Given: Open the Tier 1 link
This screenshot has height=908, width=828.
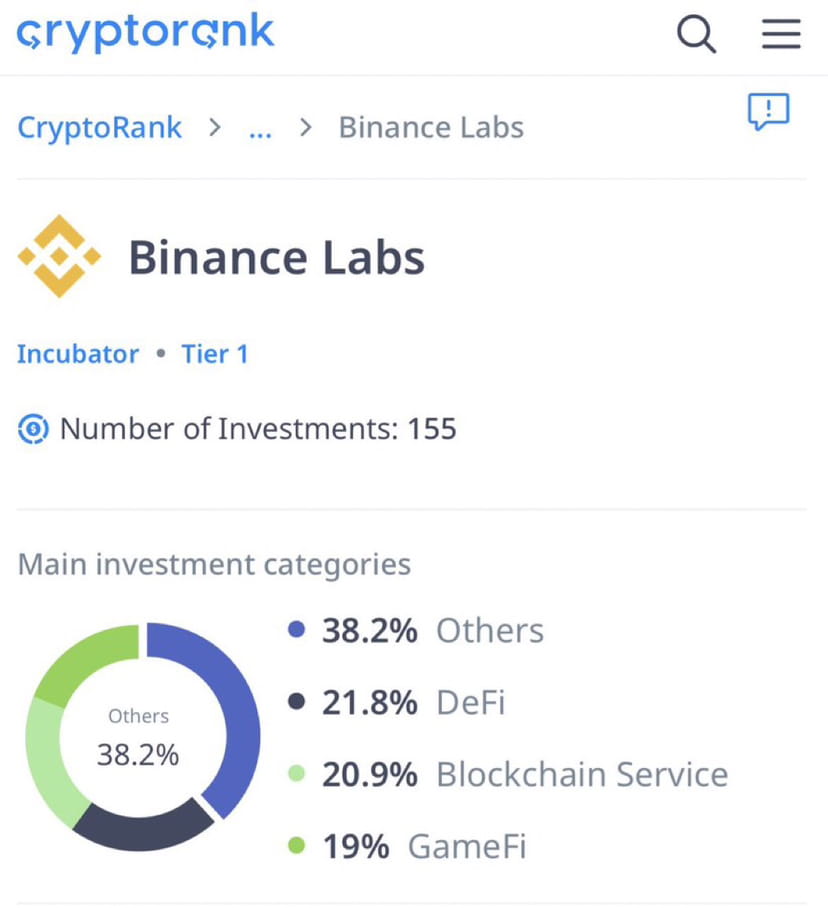Looking at the screenshot, I should tap(215, 354).
